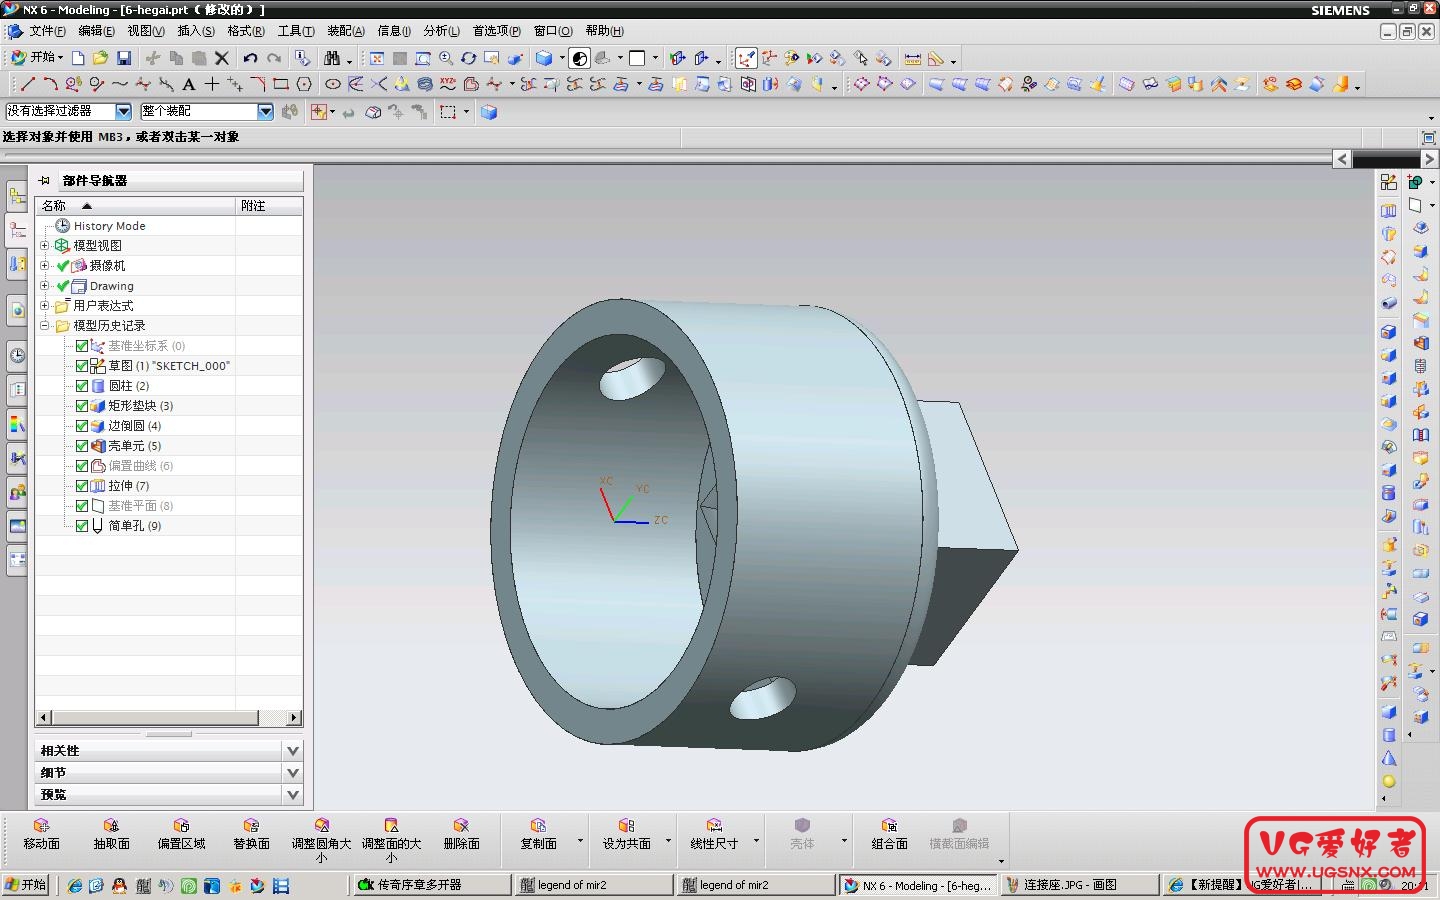Uncheck the 矩形垫块 (3) feature checkbox

tap(82, 406)
